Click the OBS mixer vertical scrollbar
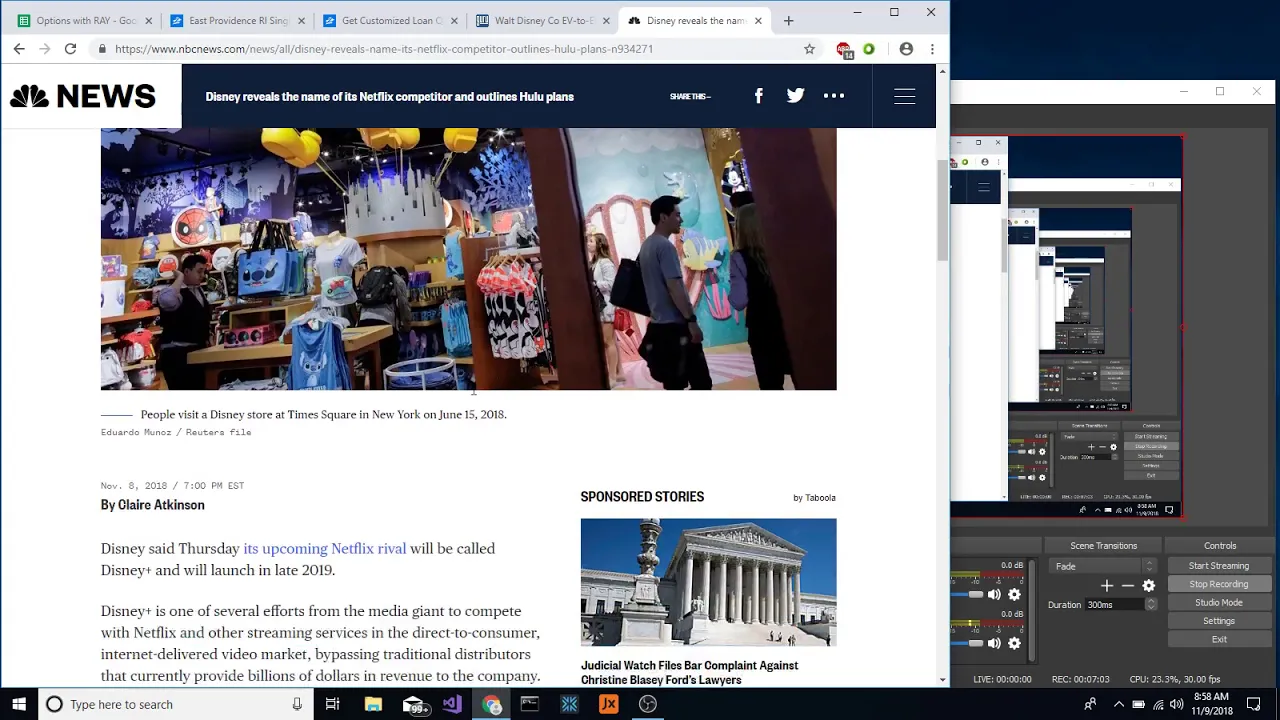 (x=1030, y=610)
